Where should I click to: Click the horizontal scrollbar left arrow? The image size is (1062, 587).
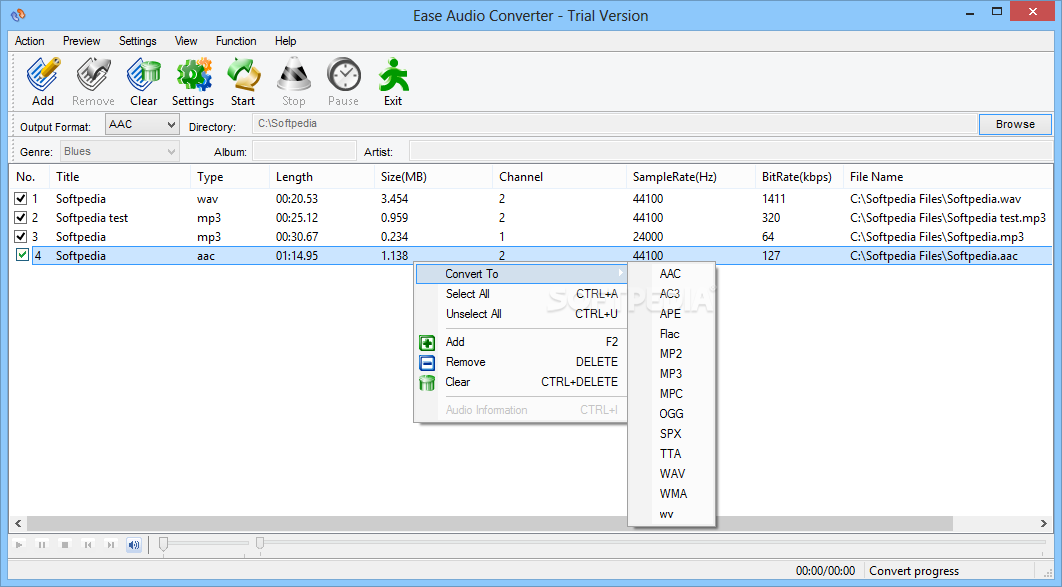pos(18,523)
